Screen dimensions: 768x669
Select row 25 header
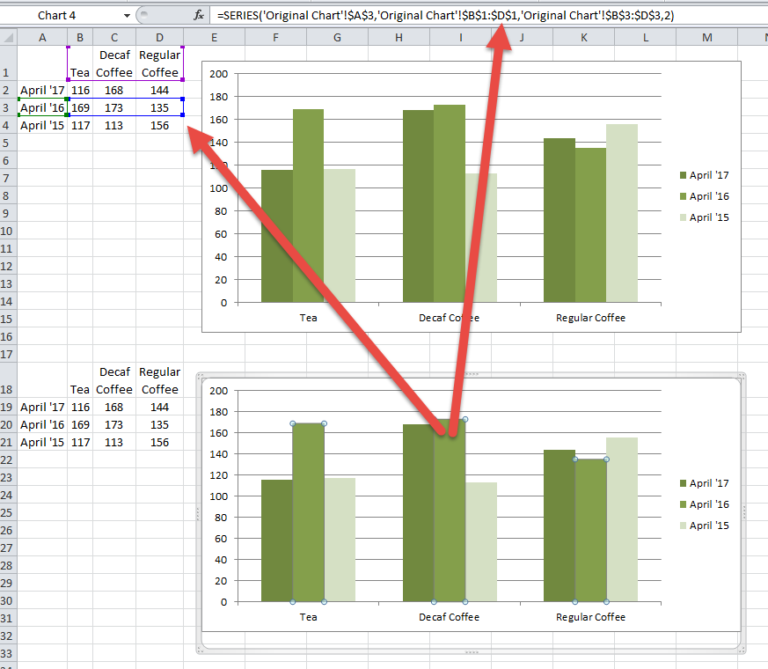tap(8, 513)
